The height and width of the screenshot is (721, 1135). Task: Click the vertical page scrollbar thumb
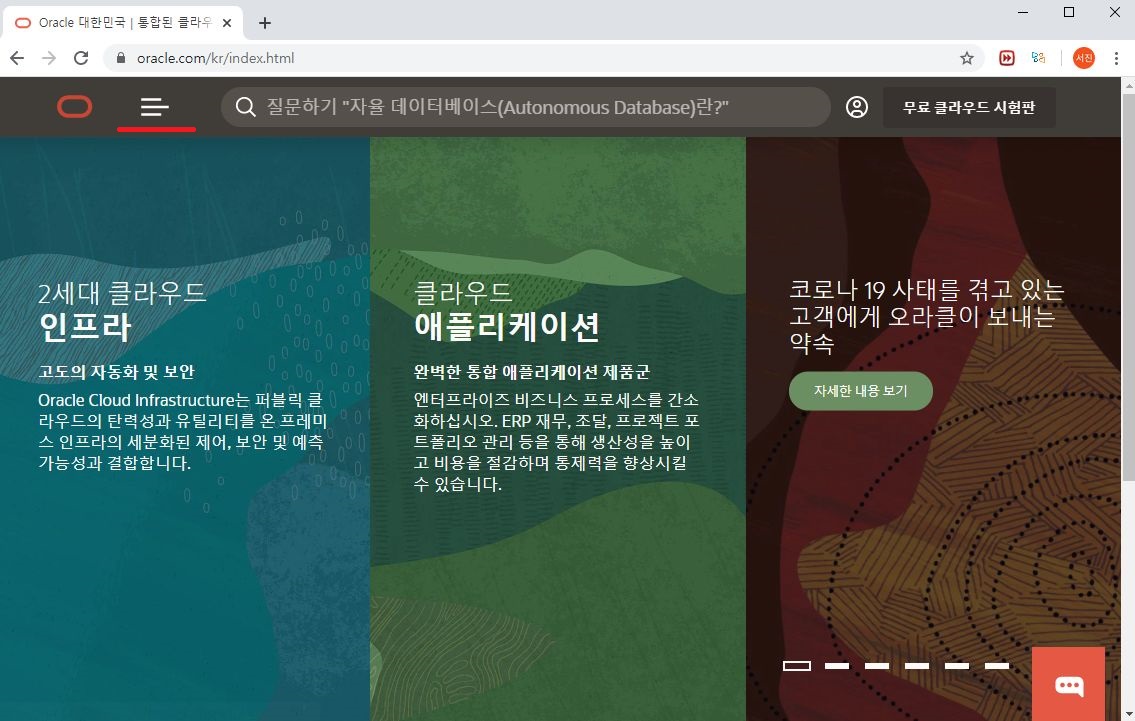click(1128, 286)
